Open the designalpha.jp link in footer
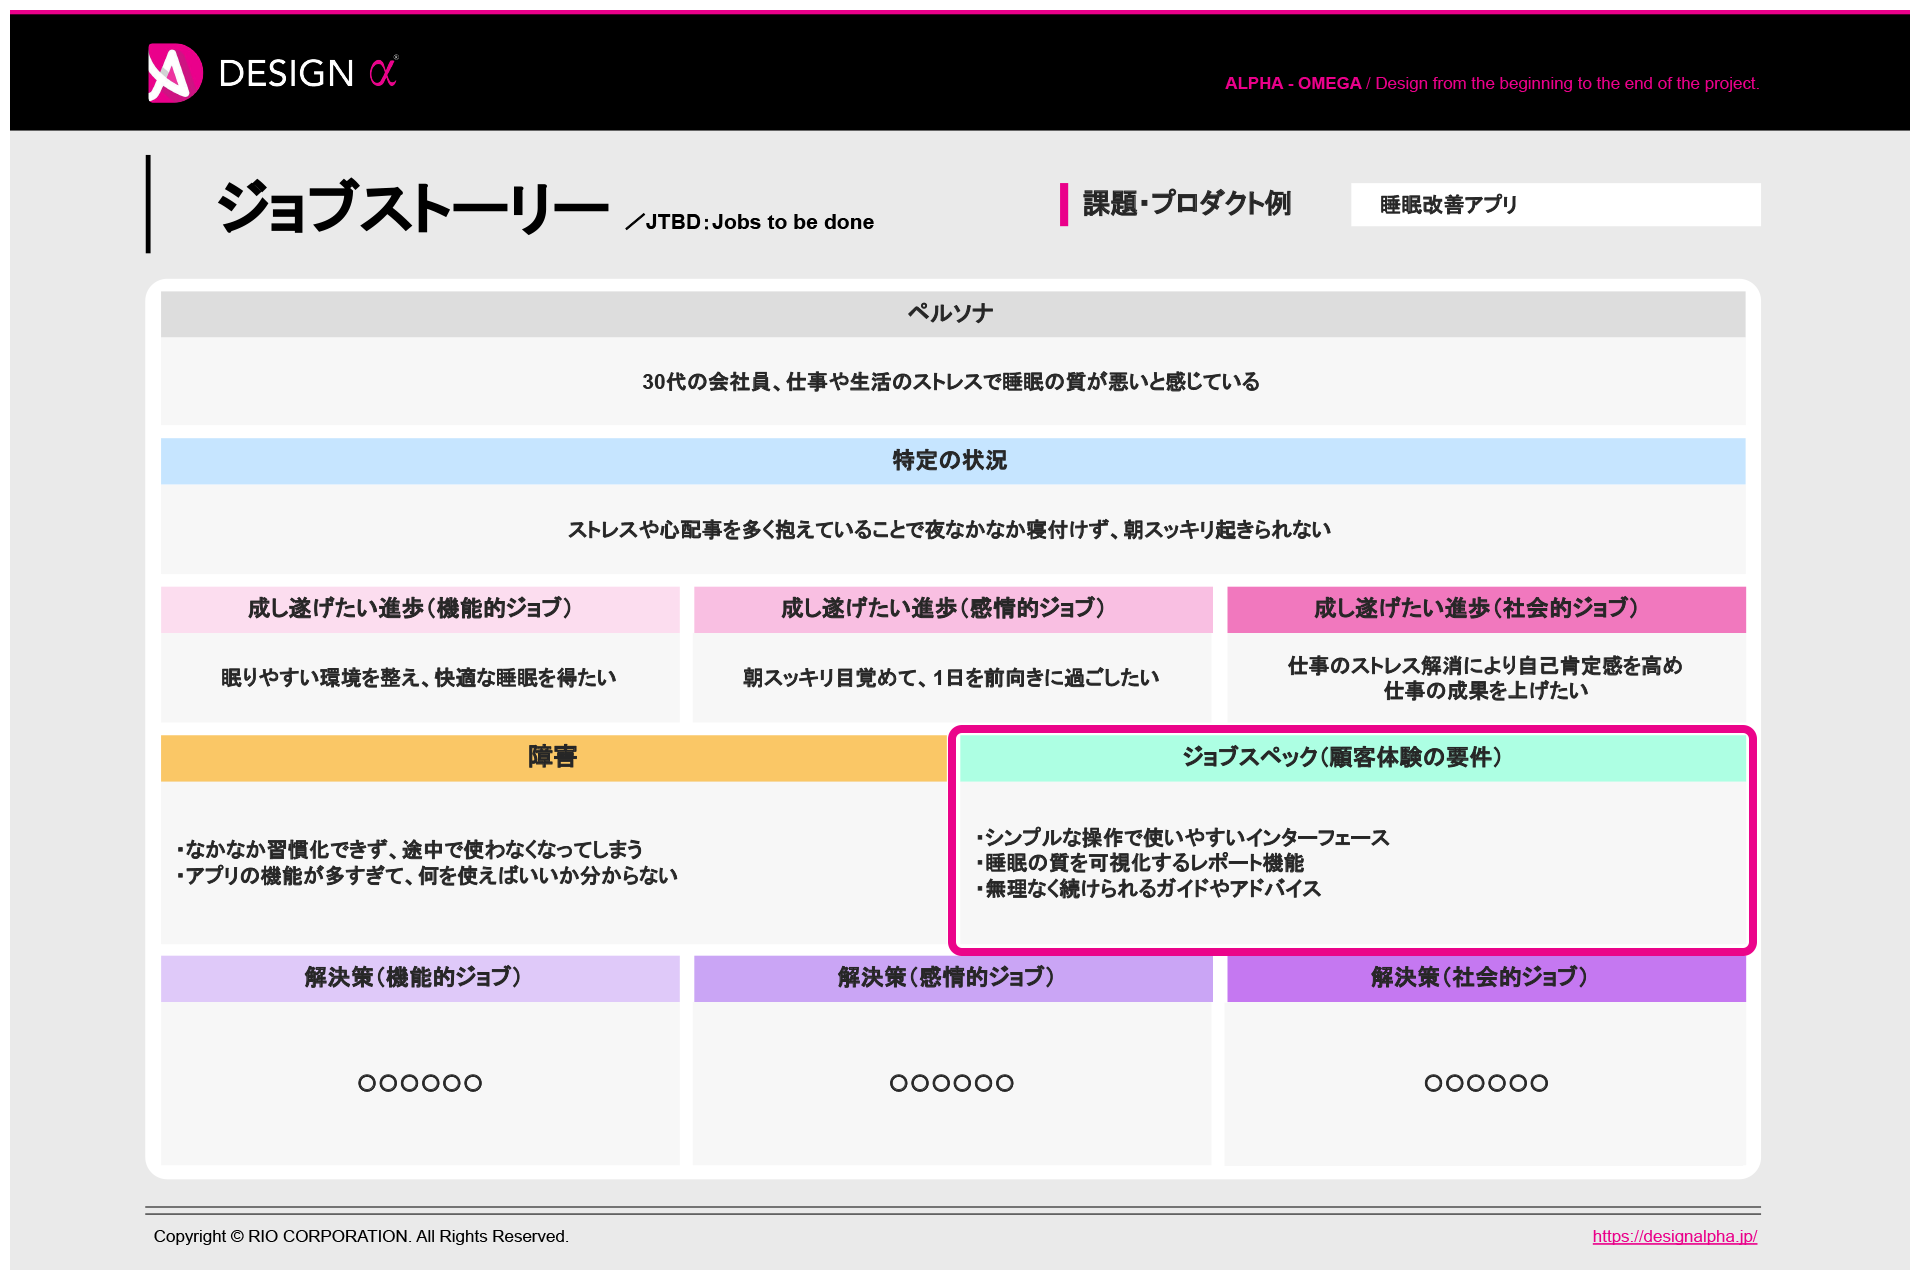The width and height of the screenshot is (1920, 1280). click(1674, 1236)
